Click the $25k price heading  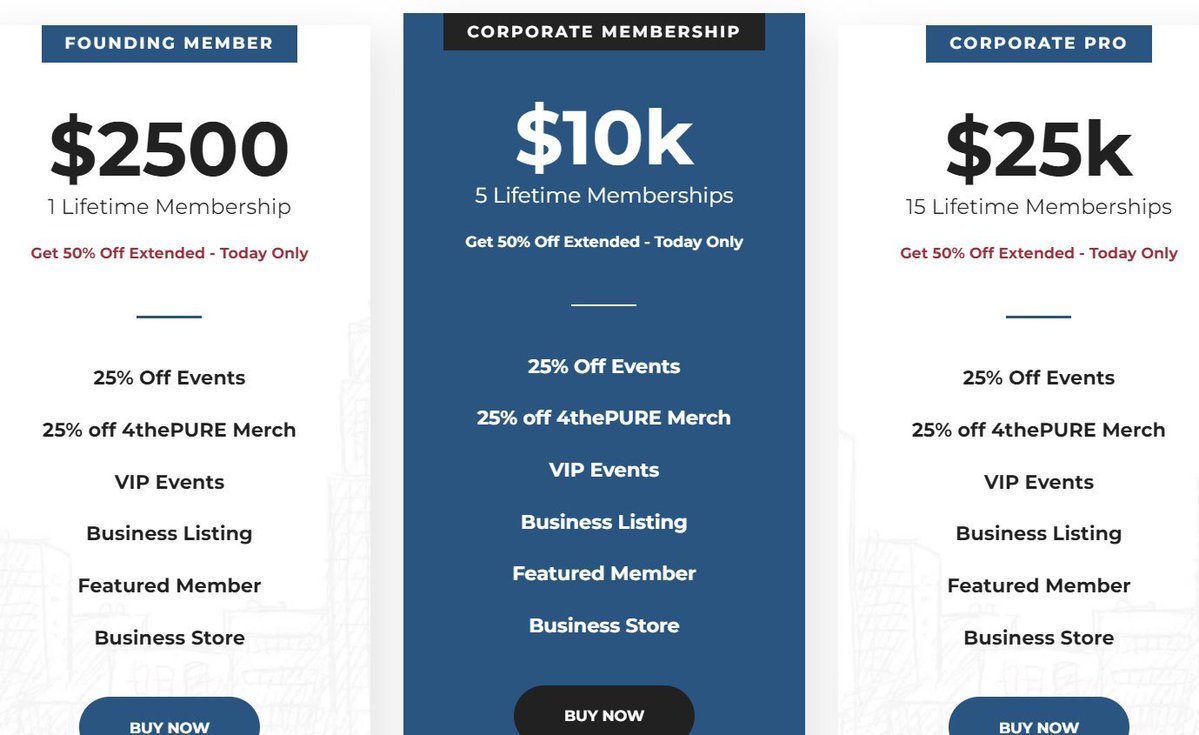point(1038,150)
